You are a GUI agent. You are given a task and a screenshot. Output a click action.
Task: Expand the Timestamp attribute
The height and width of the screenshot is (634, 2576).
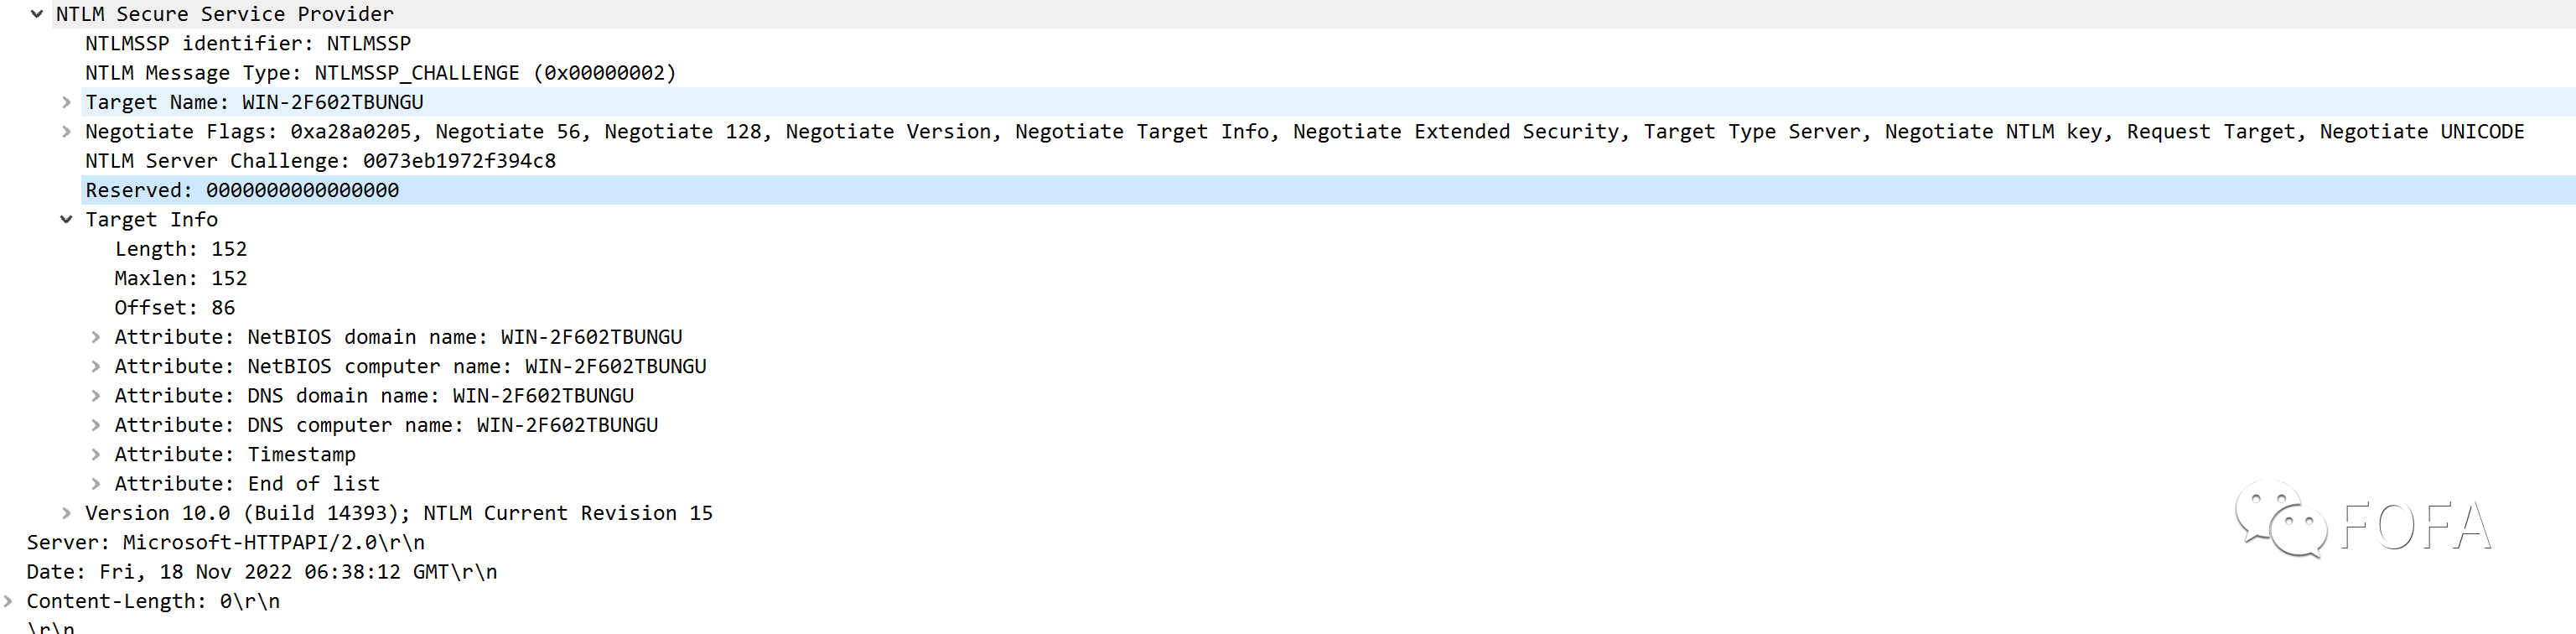pyautogui.click(x=96, y=454)
